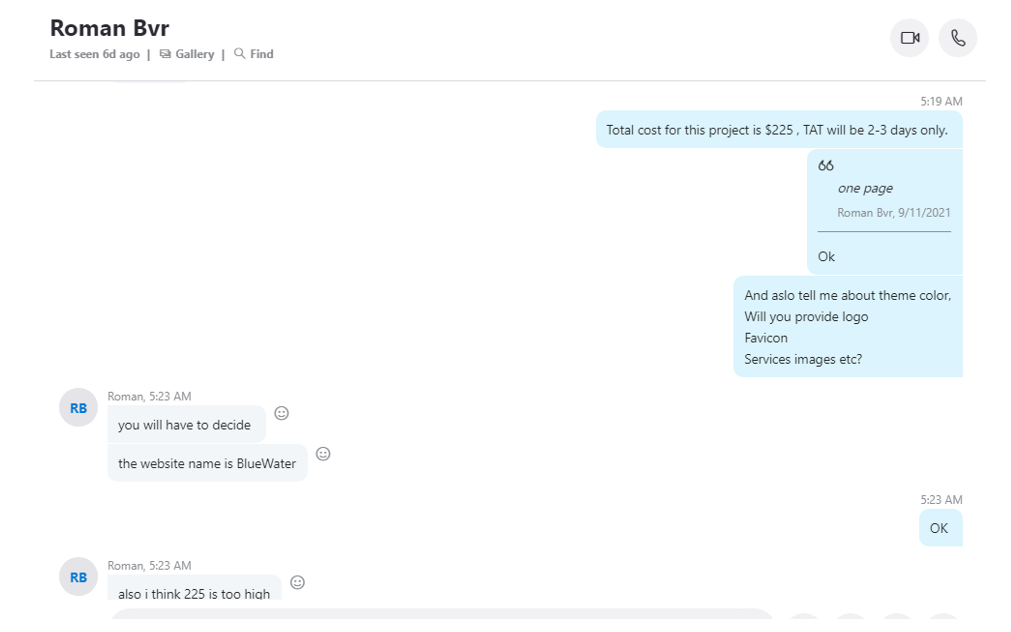This screenshot has width=1011, height=632.
Task: Click the 'the website name is BlueWater' bubble
Action: pyautogui.click(x=208, y=463)
